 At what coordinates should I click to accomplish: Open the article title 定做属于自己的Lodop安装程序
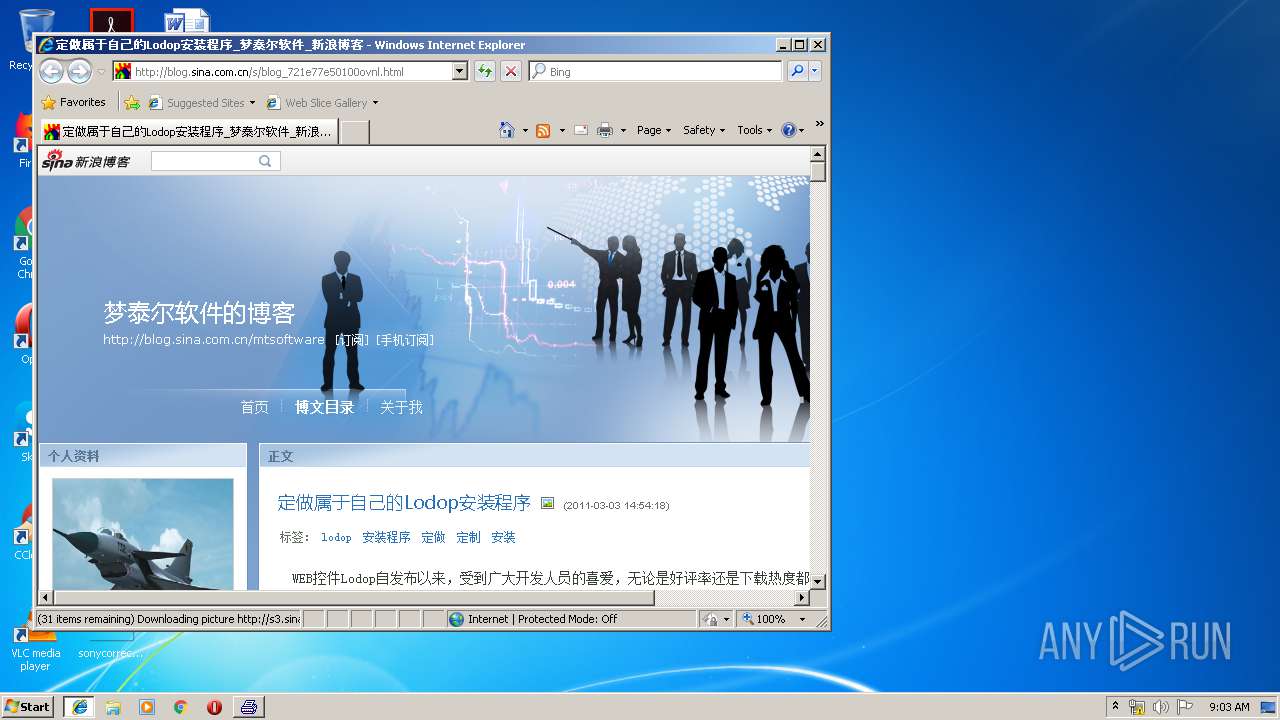(404, 503)
